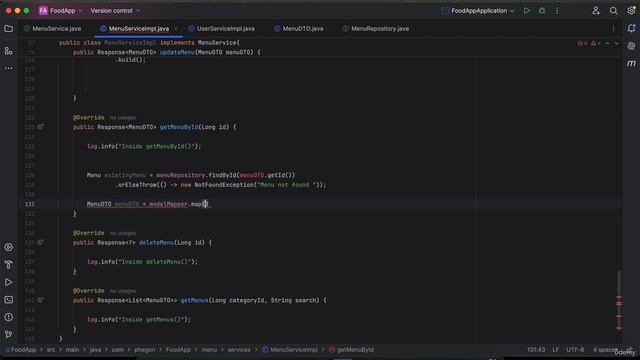Open recent tabs list ellipsis

coord(613,29)
